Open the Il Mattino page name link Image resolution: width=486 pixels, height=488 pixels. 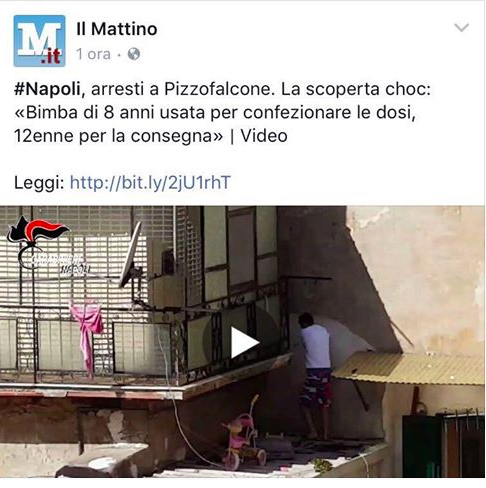click(x=117, y=29)
